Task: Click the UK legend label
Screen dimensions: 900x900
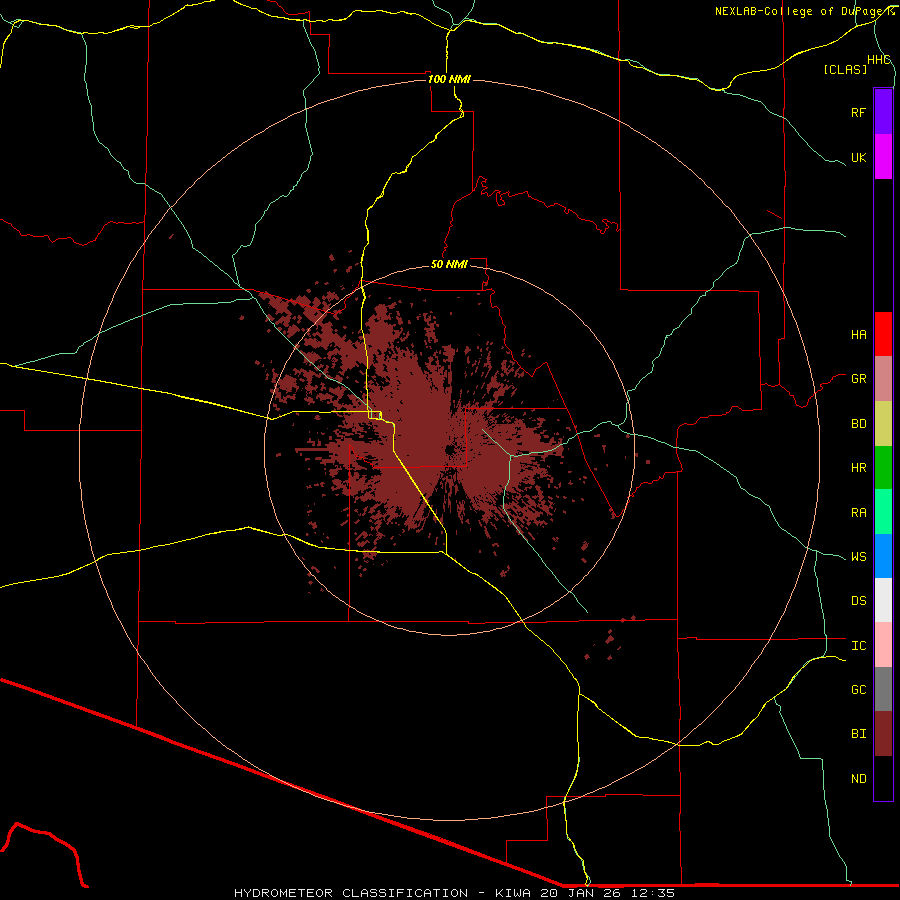Action: point(858,157)
